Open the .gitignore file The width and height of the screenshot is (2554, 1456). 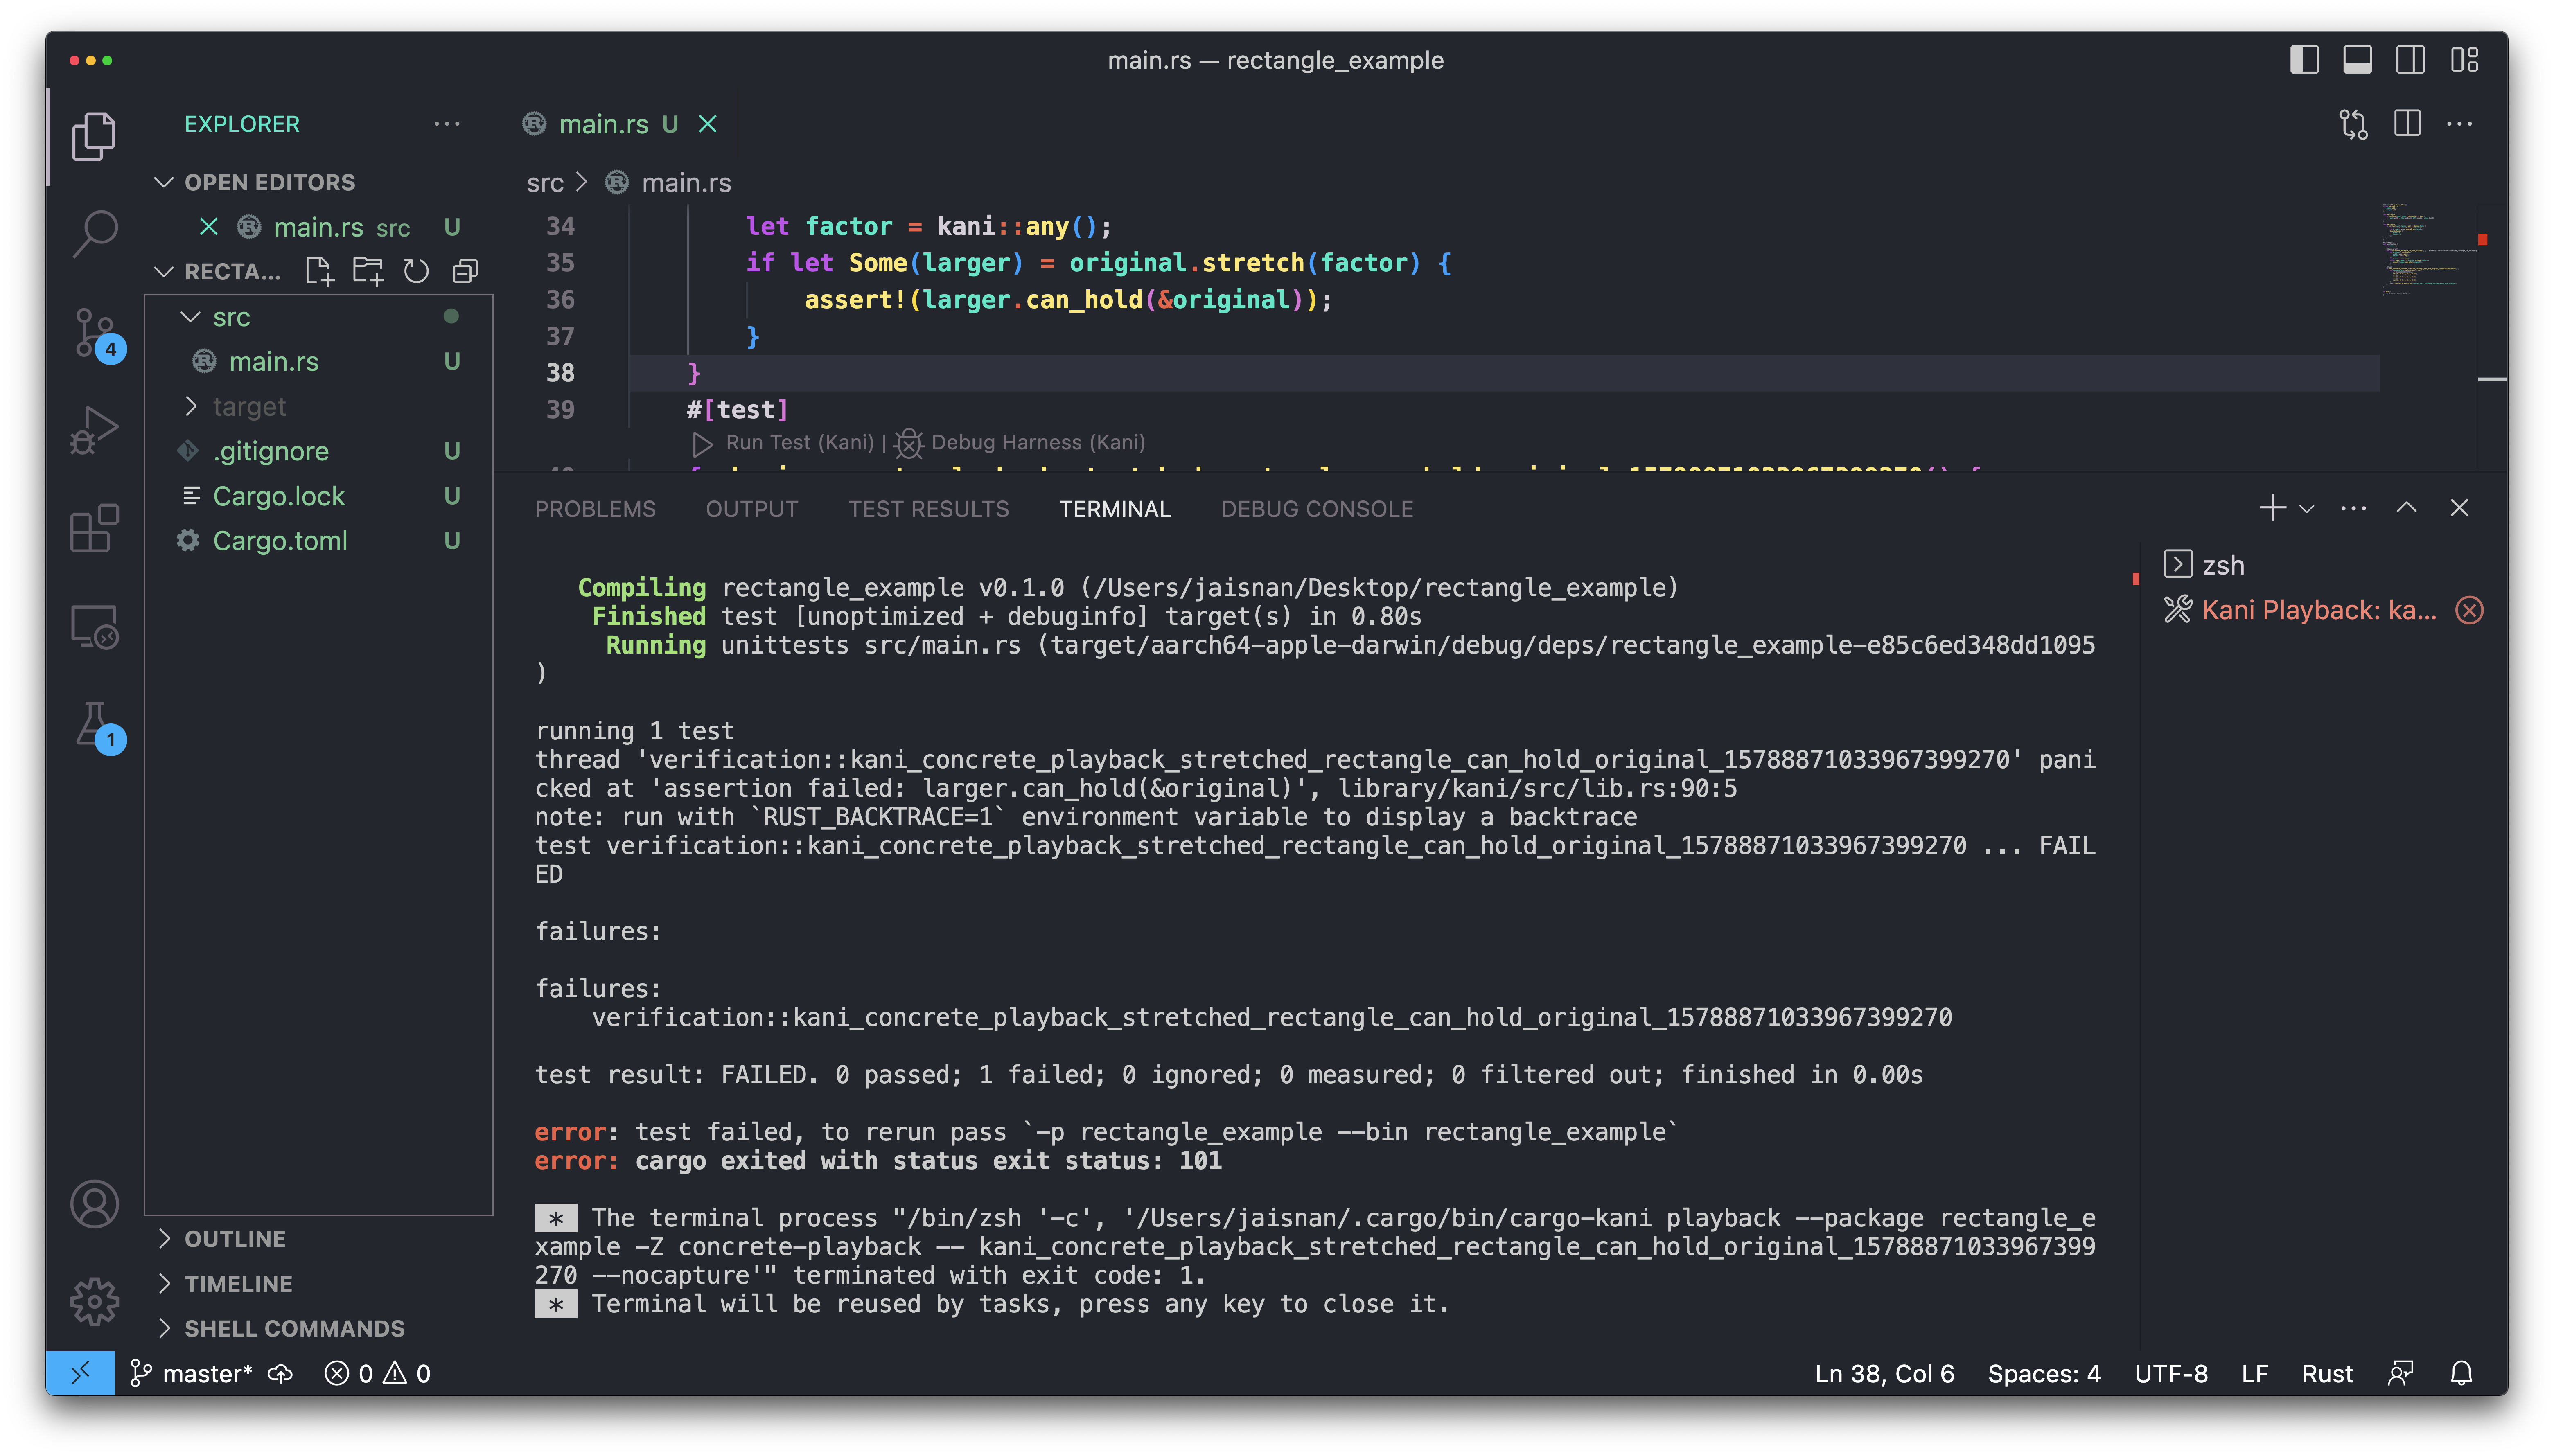point(318,451)
